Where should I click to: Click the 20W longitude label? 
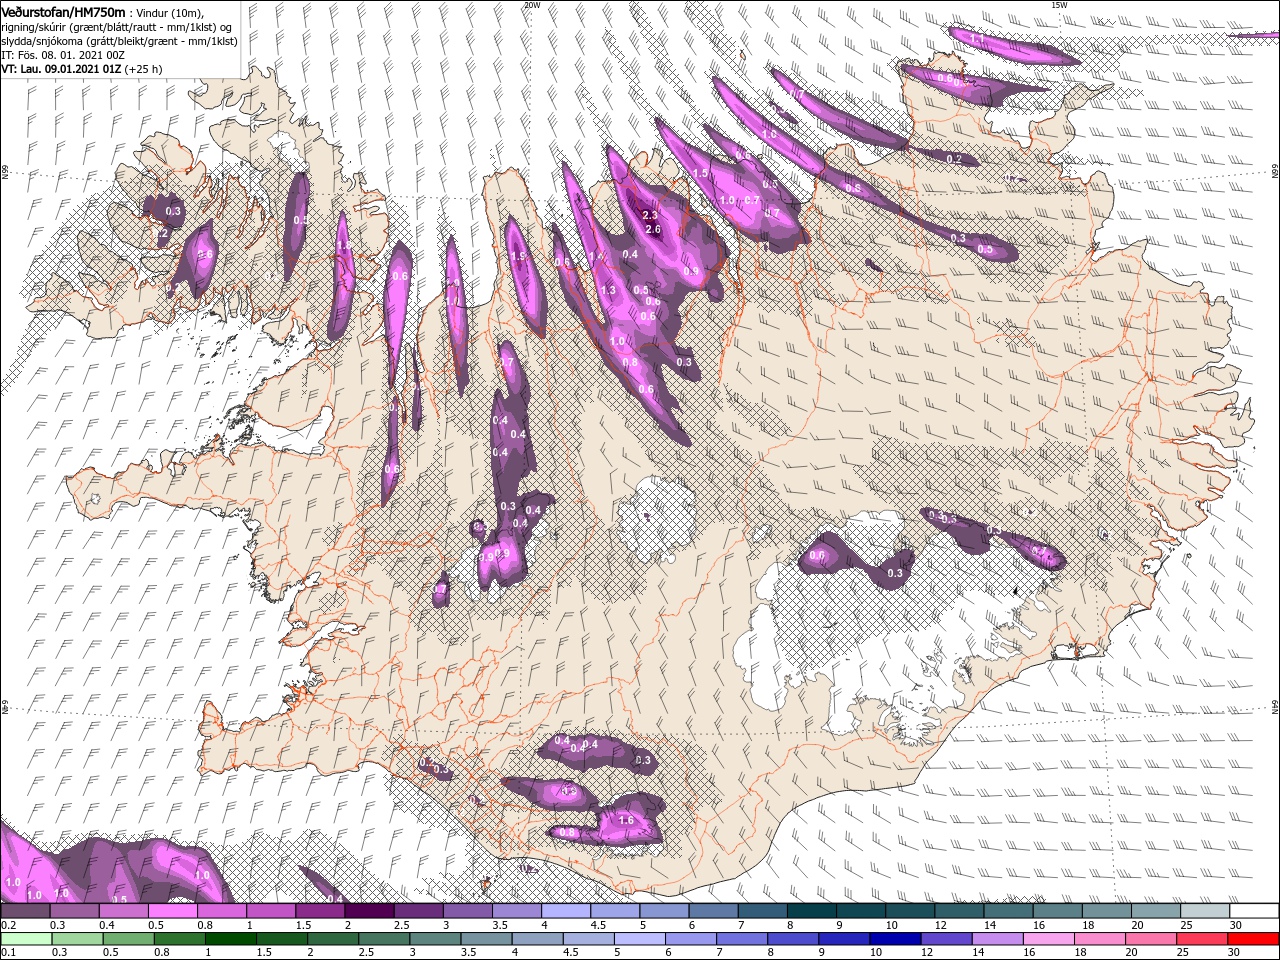pos(532,4)
